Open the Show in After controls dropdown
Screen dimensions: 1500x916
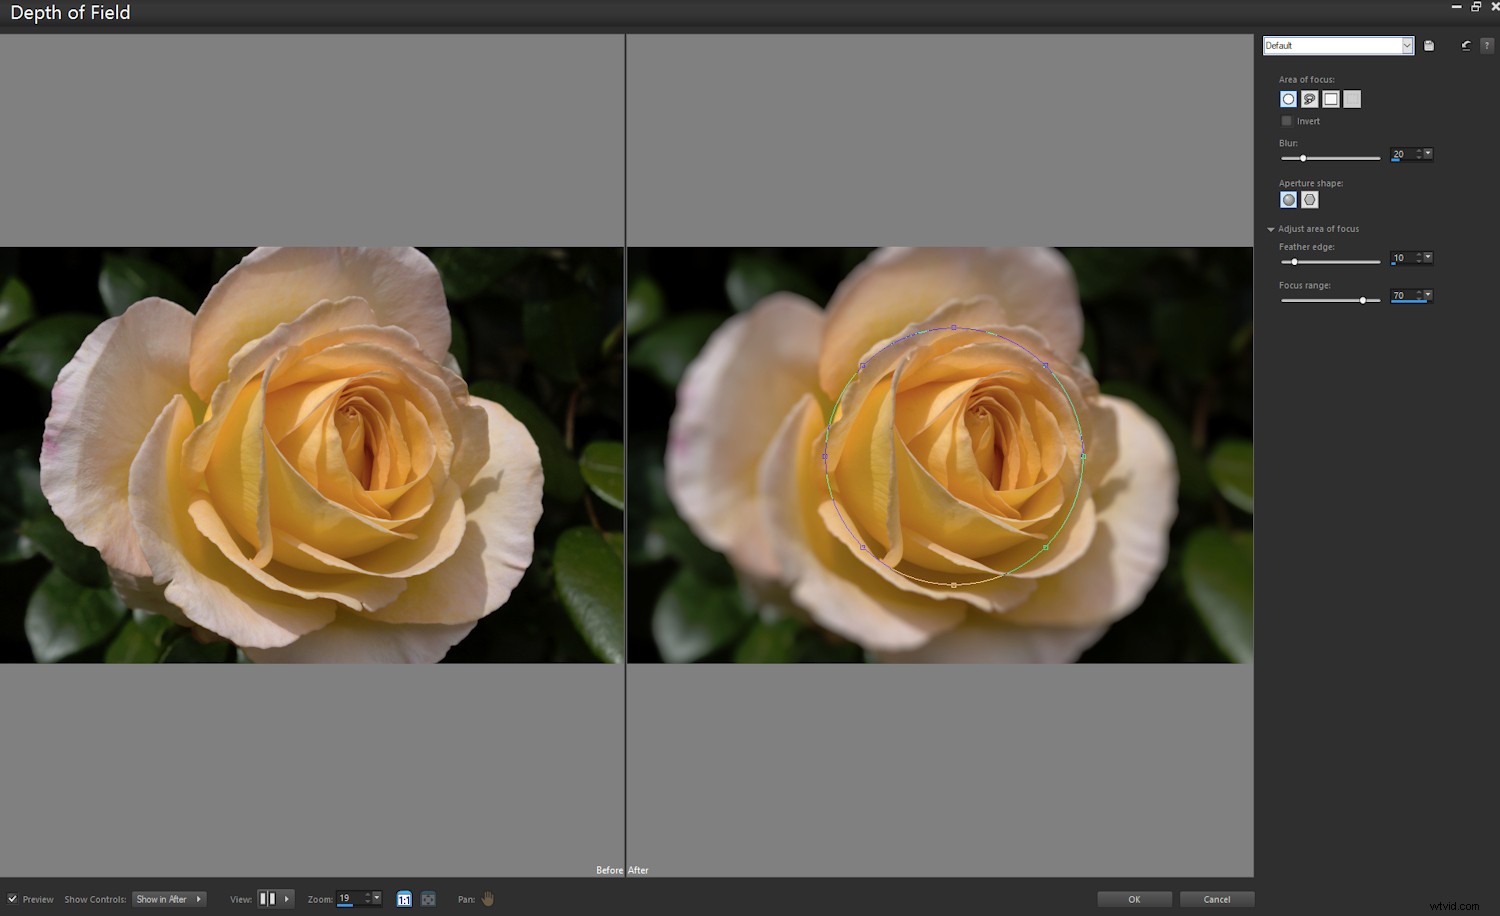(x=168, y=899)
